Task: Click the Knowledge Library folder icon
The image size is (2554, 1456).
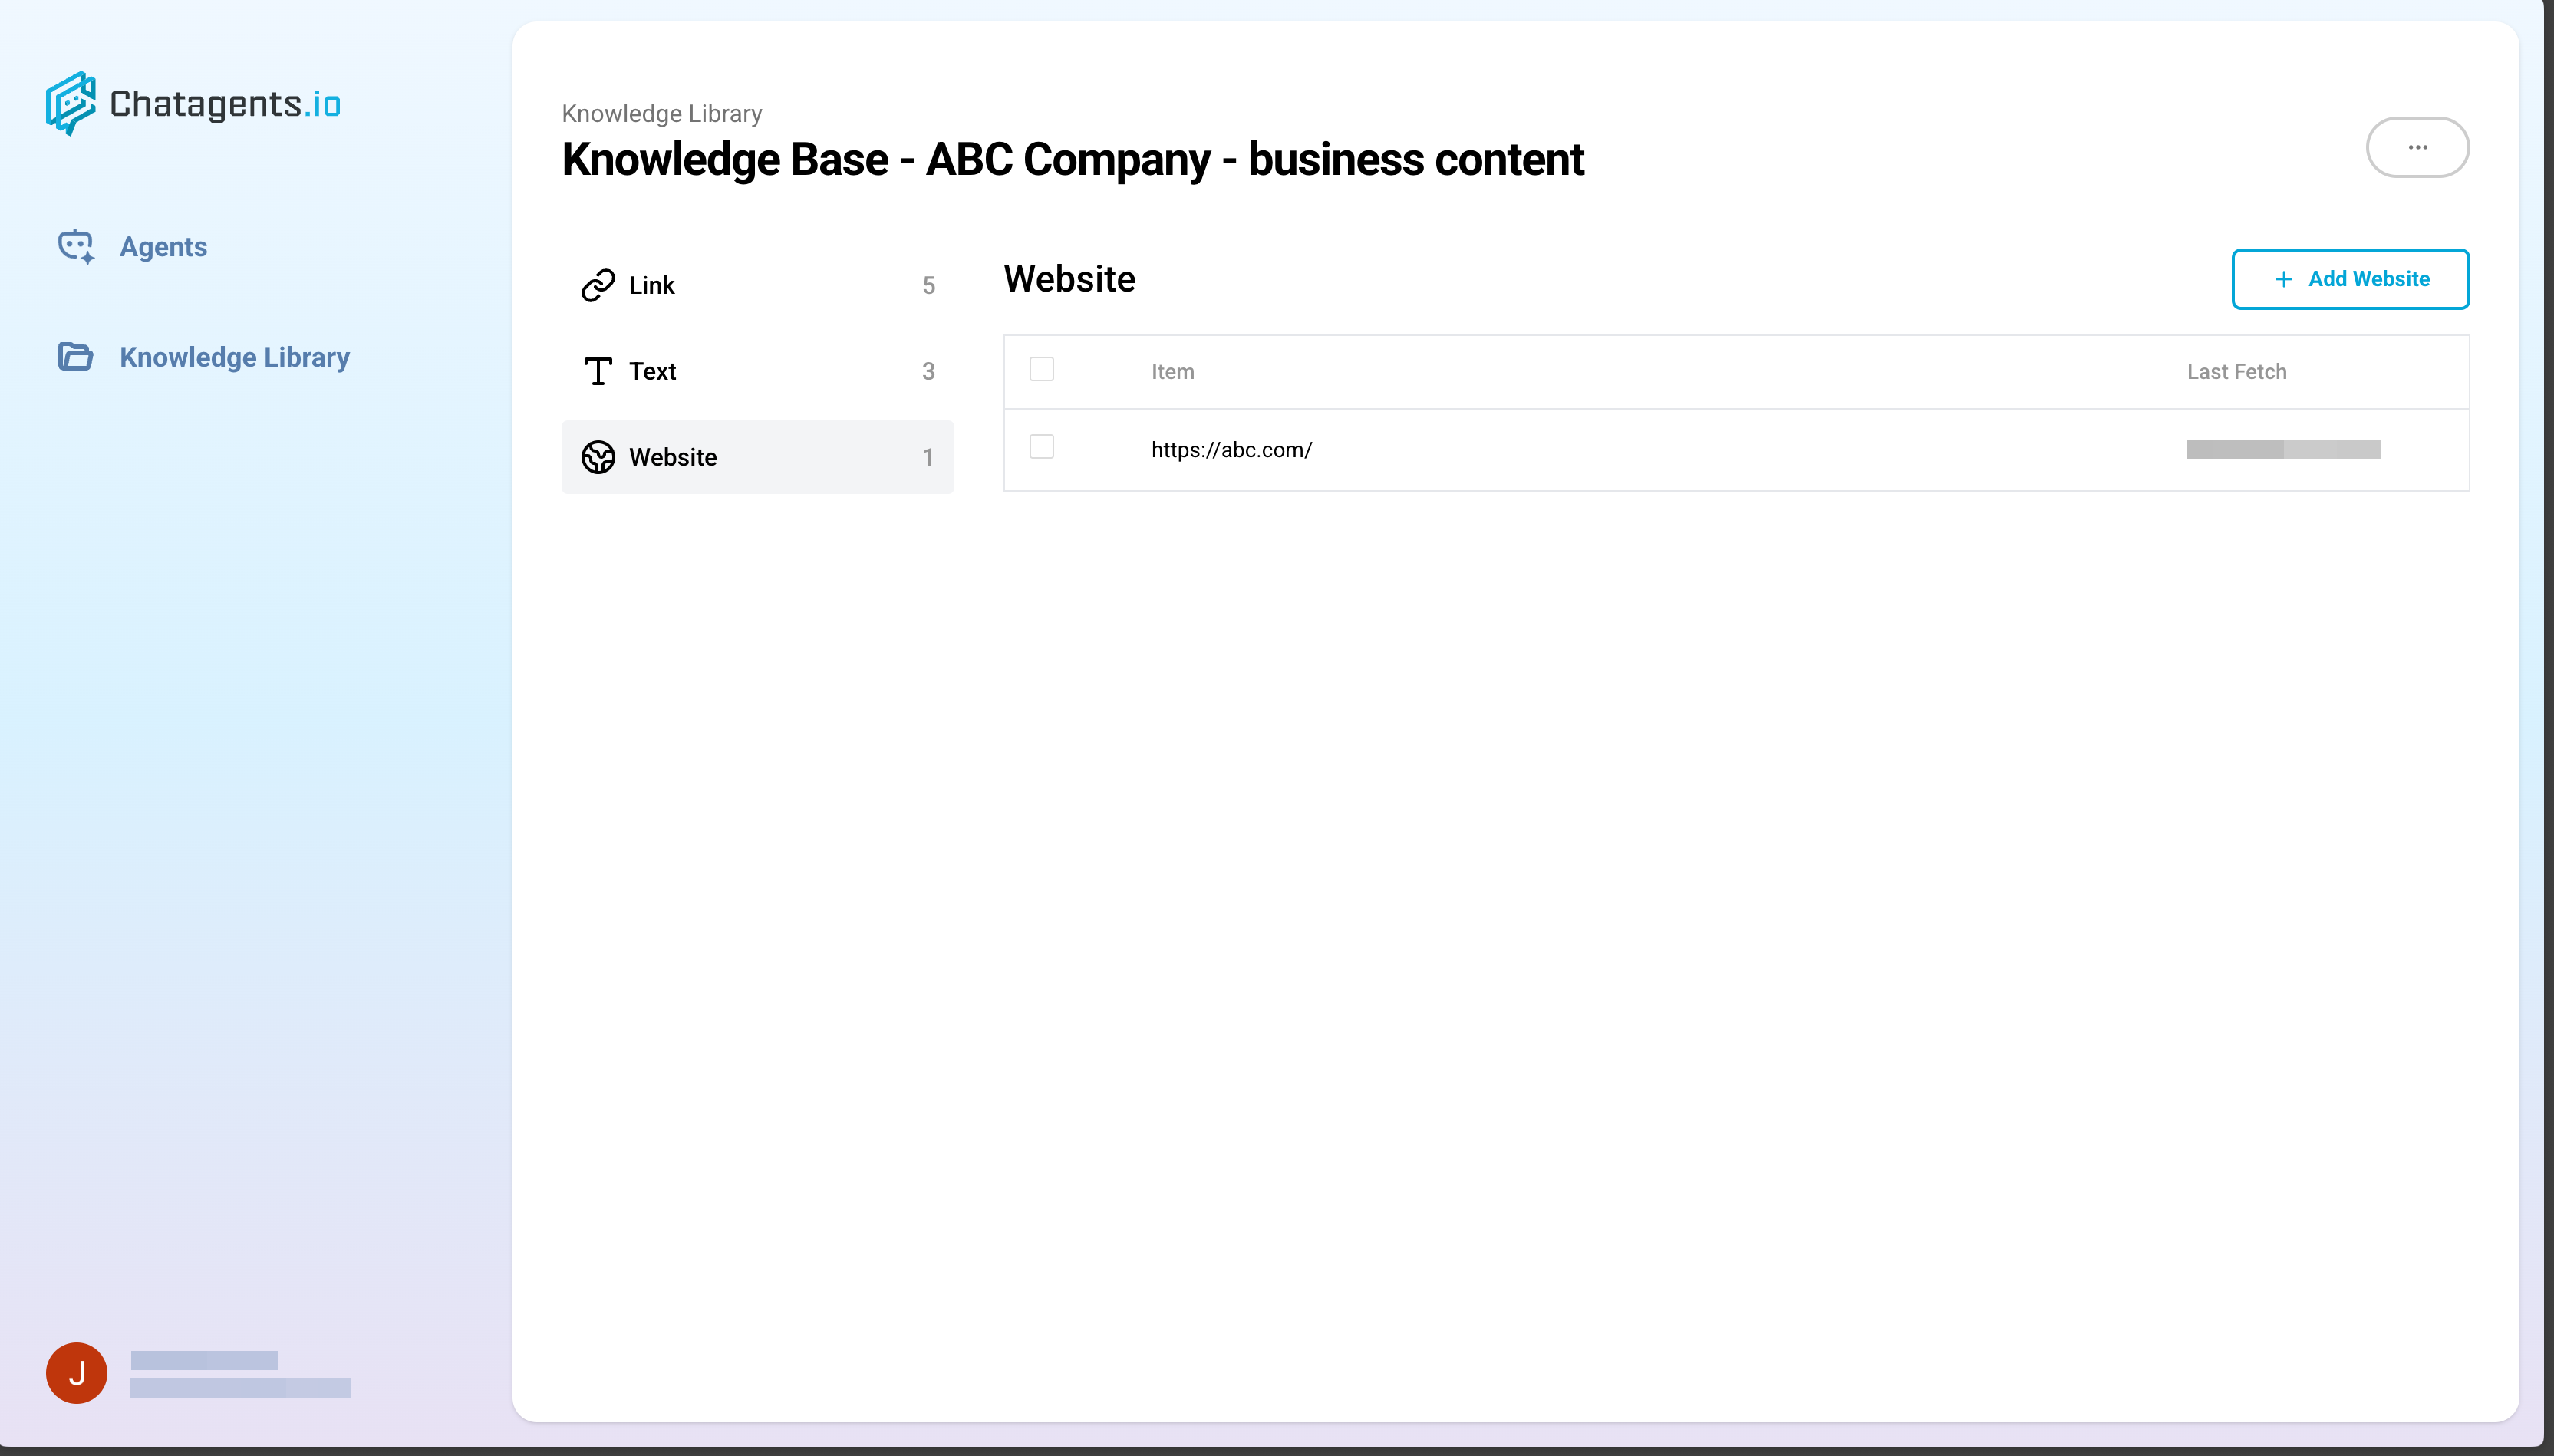Action: point(75,357)
